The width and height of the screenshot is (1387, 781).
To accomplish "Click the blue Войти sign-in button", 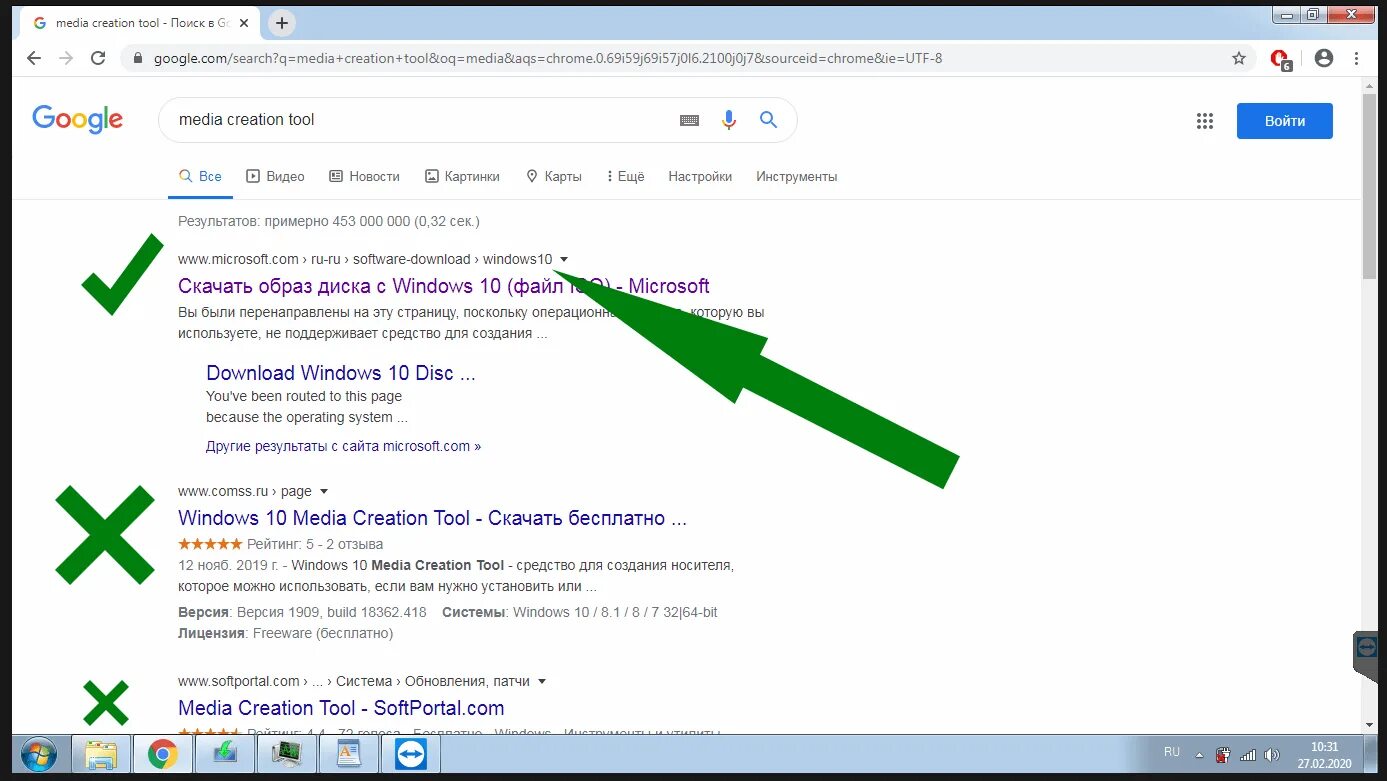I will [1284, 121].
